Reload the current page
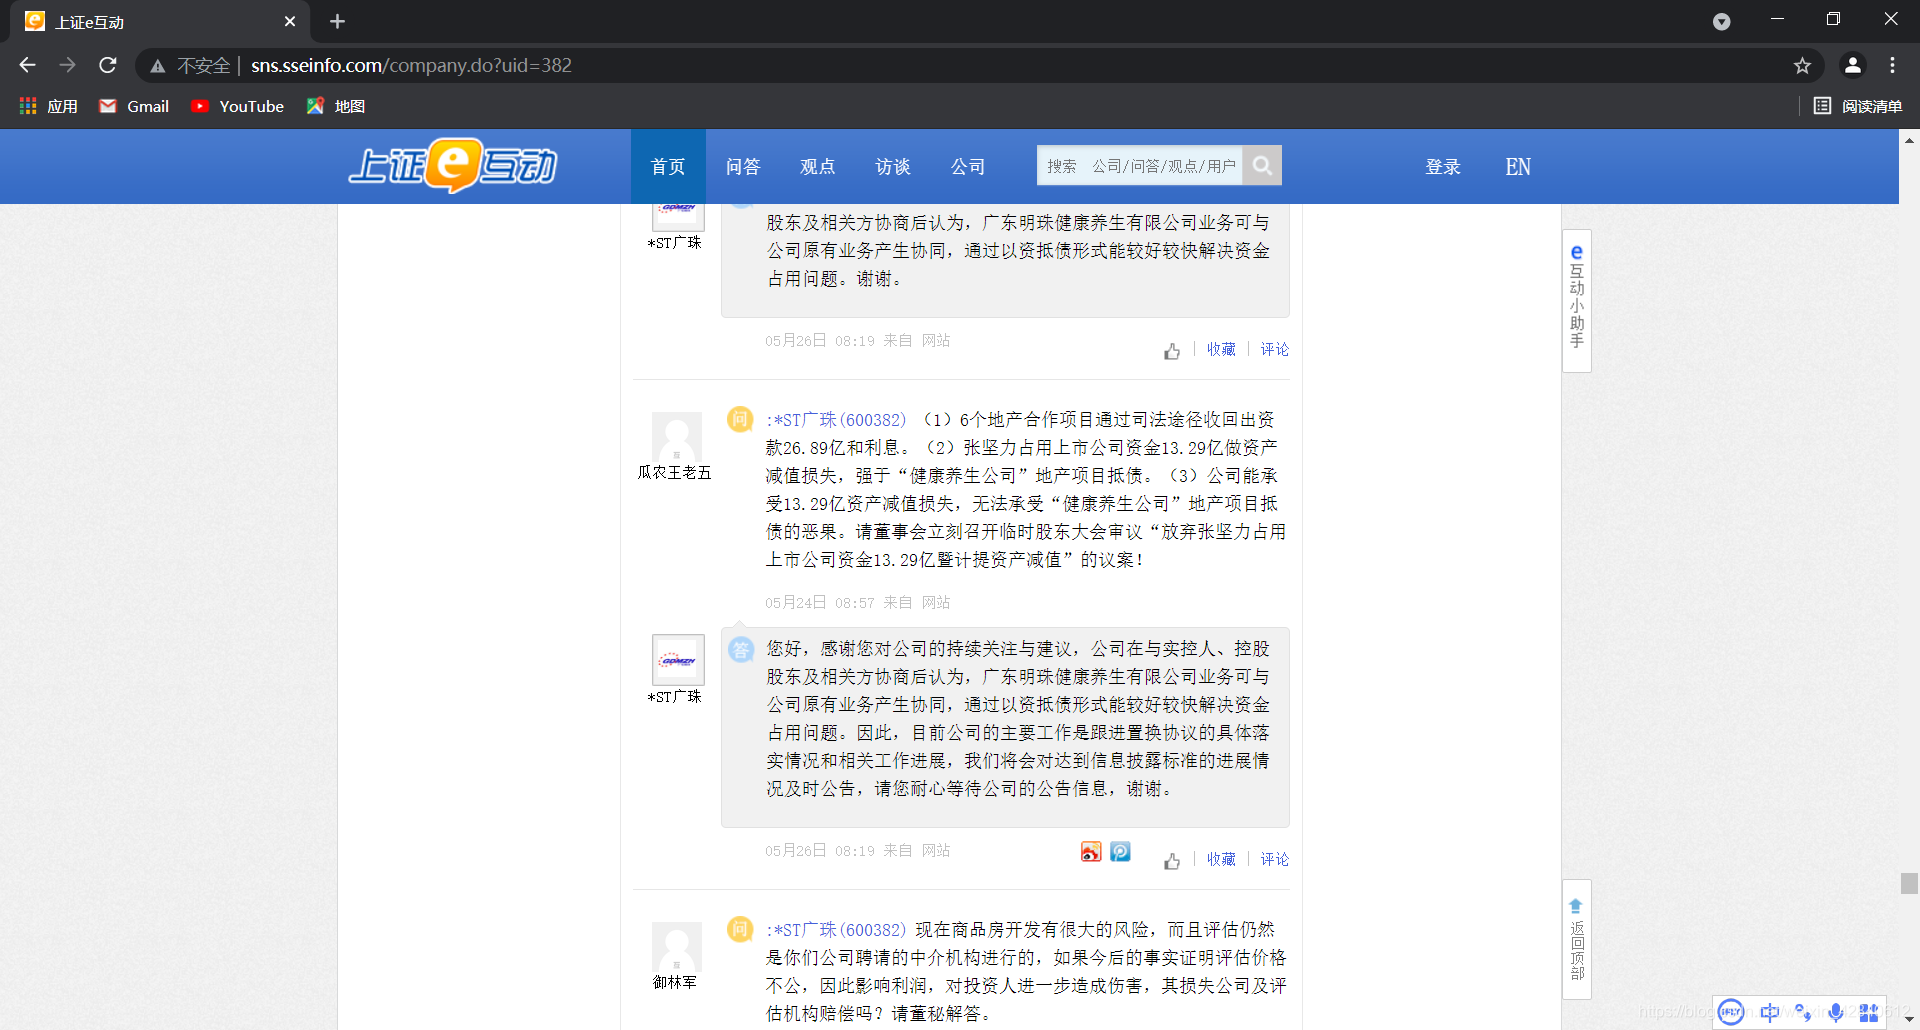Viewport: 1920px width, 1030px height. 108,66
